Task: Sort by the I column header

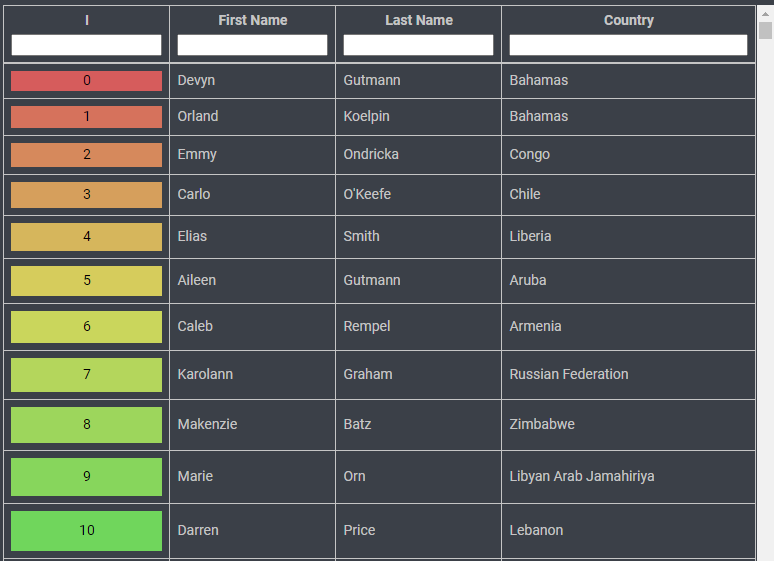Action: pos(86,20)
